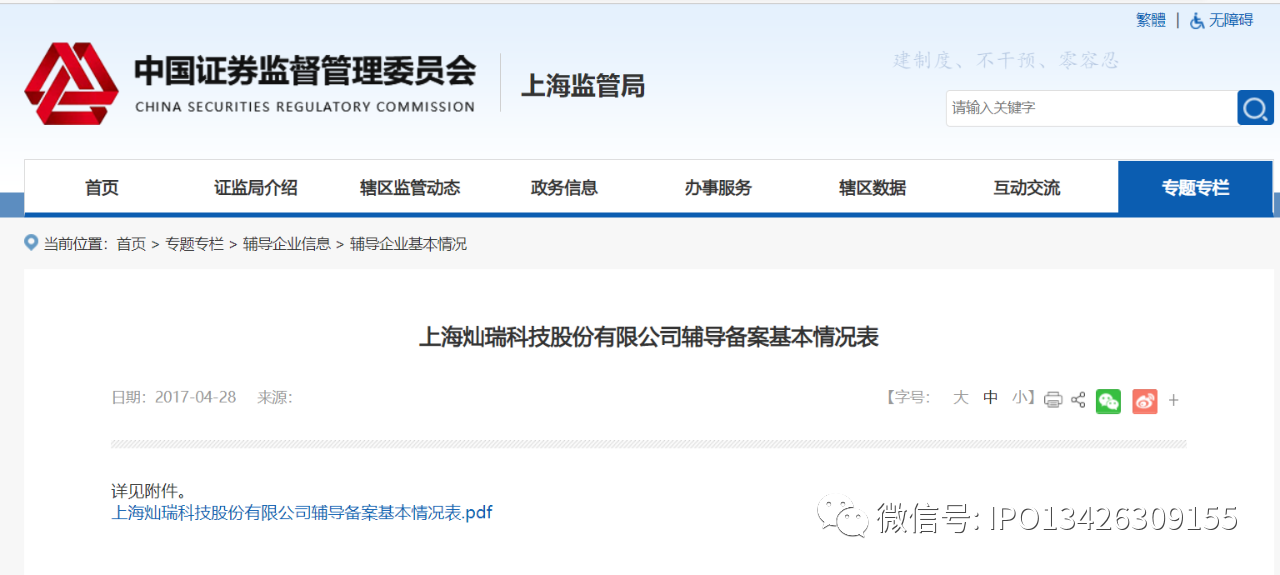Viewport: 1280px width, 575px height.
Task: Open the 办事服务 navigation tab
Action: tap(718, 187)
